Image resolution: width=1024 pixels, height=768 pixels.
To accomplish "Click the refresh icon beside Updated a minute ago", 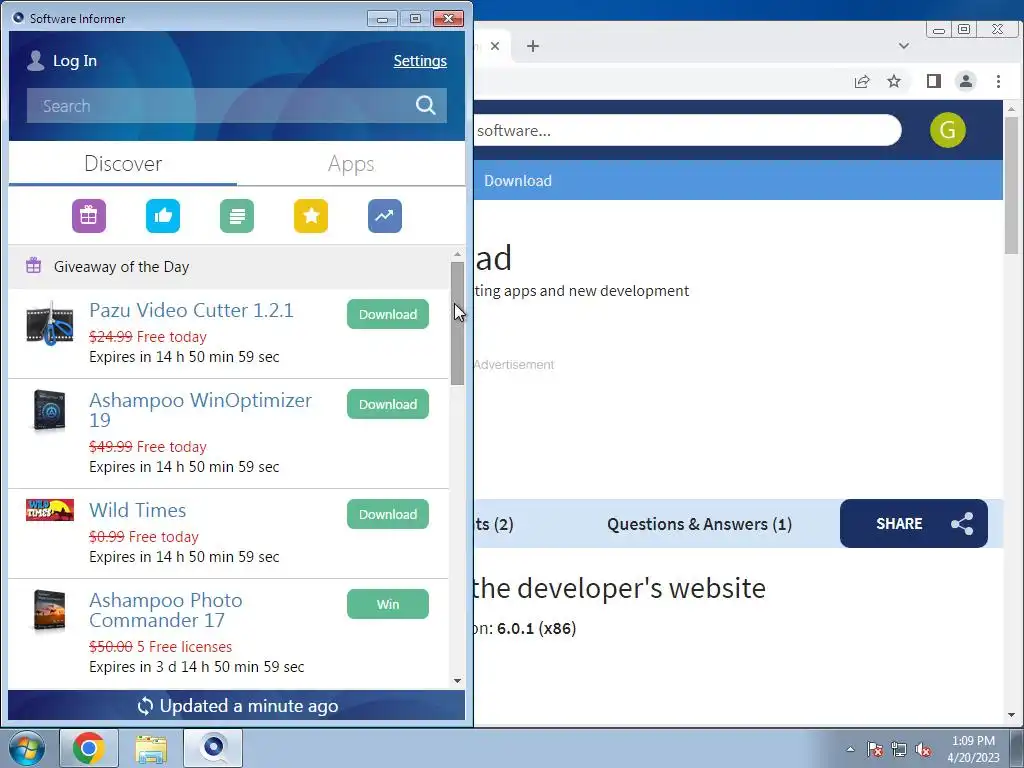I will (145, 706).
